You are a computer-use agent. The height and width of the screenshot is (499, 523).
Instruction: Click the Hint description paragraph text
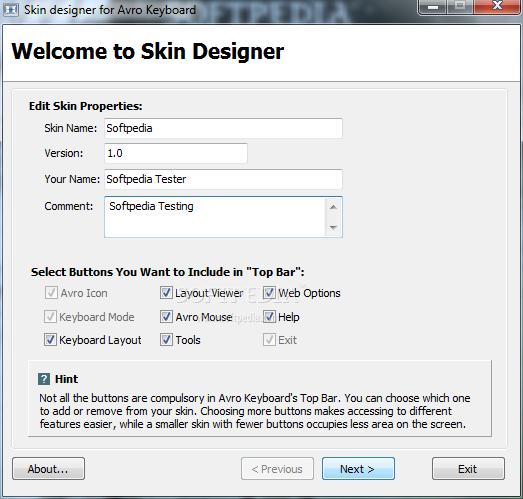[255, 411]
